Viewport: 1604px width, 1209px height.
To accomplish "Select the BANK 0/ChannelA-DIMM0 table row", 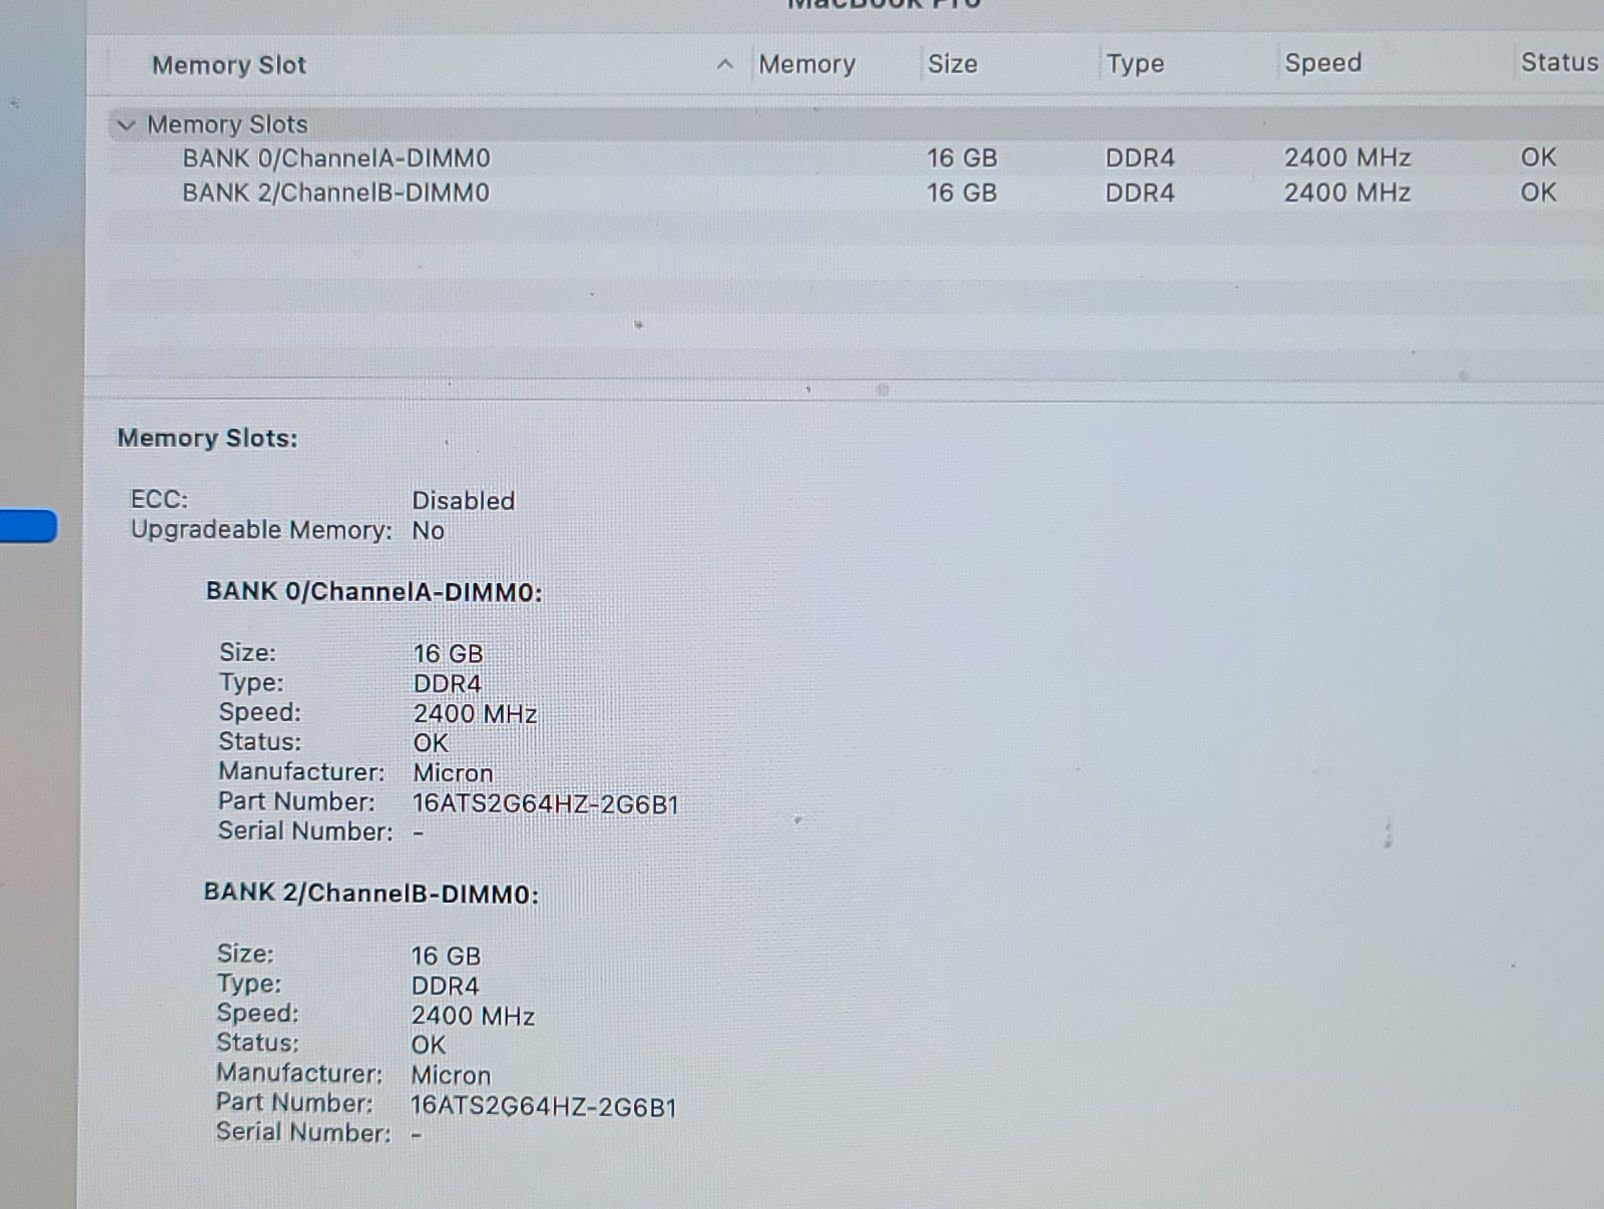I will click(336, 158).
